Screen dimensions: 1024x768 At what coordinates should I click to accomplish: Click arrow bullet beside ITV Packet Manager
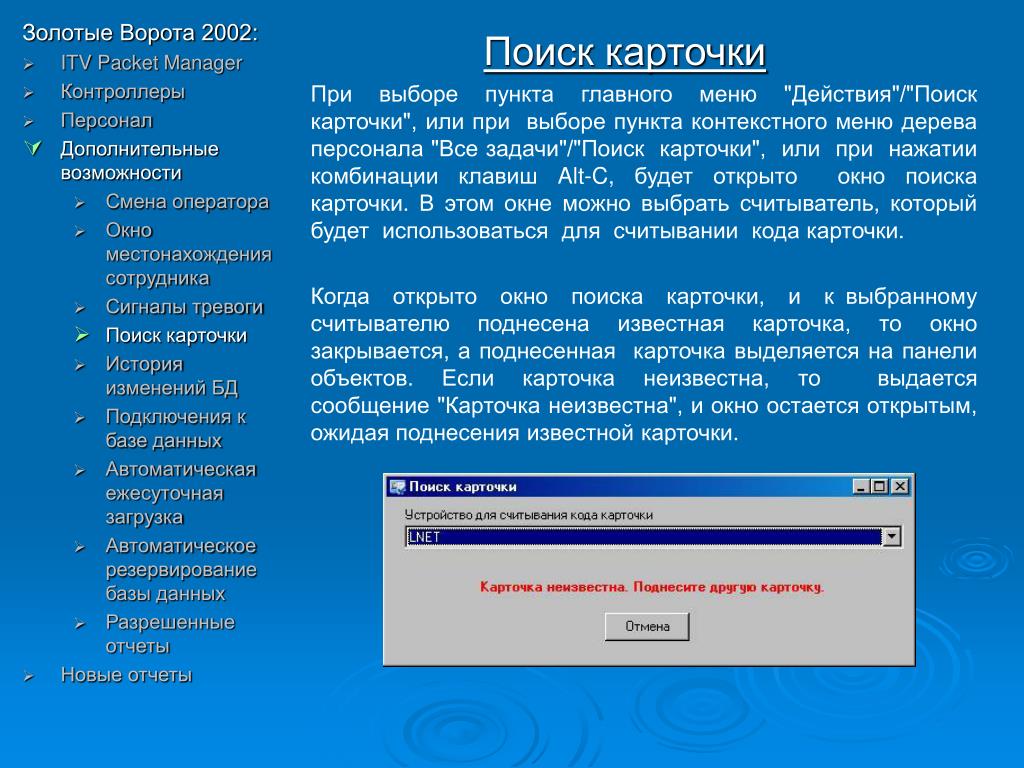[x=29, y=65]
